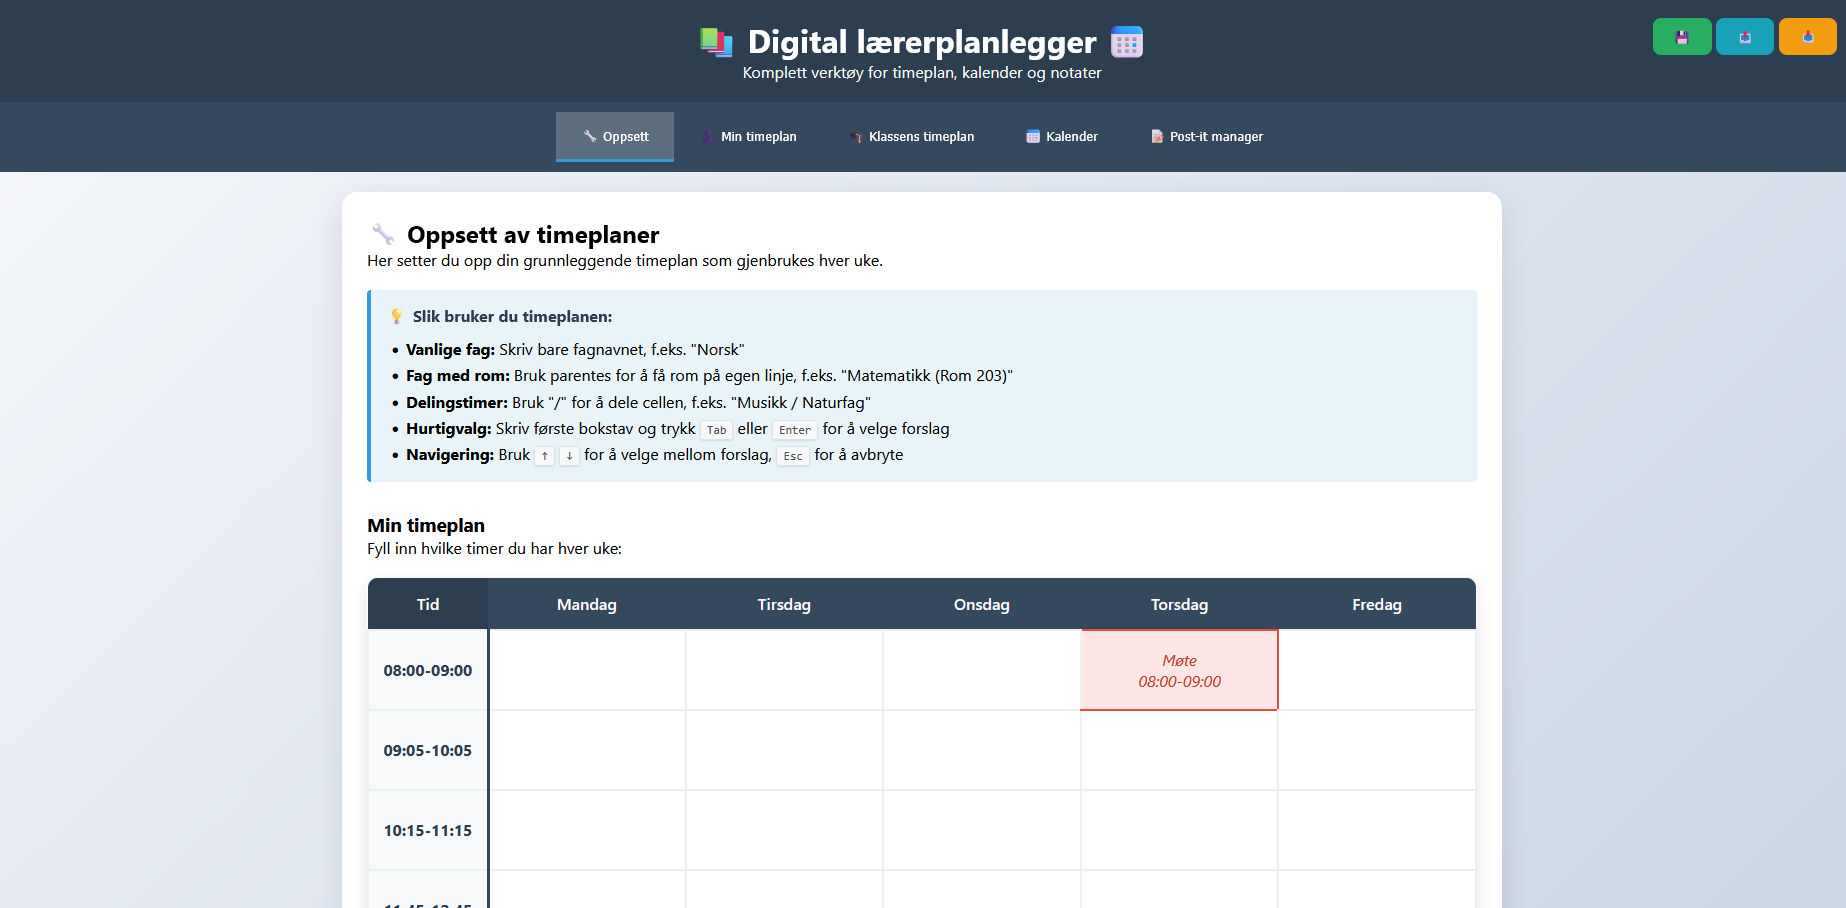Click the Mandag column header
The image size is (1846, 908).
[x=587, y=604]
